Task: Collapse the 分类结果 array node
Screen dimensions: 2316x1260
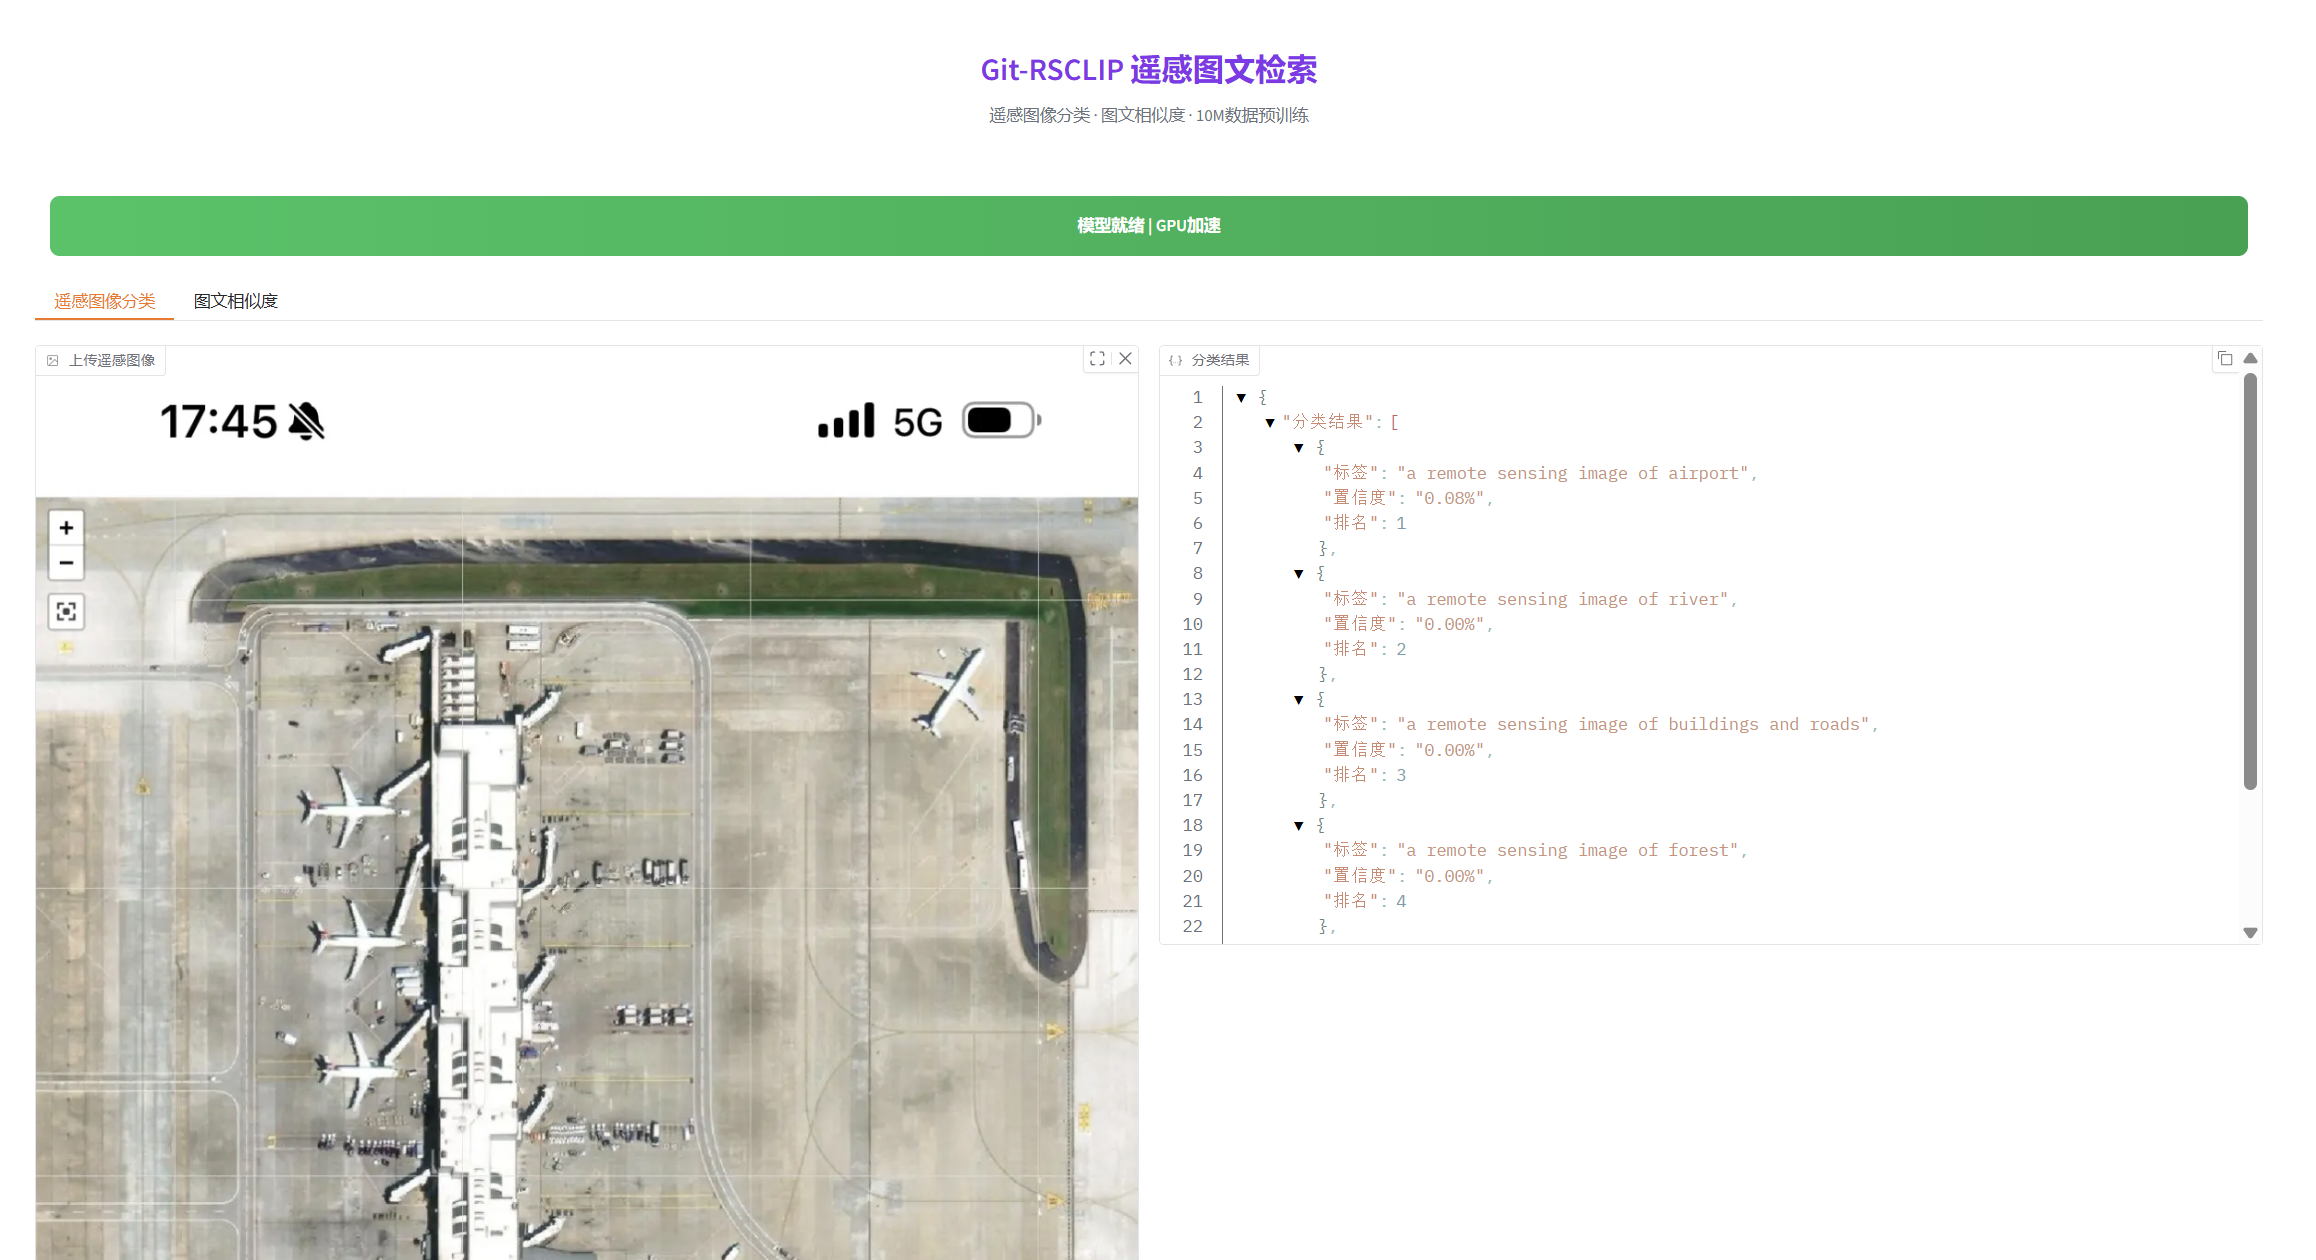Action: click(x=1270, y=422)
